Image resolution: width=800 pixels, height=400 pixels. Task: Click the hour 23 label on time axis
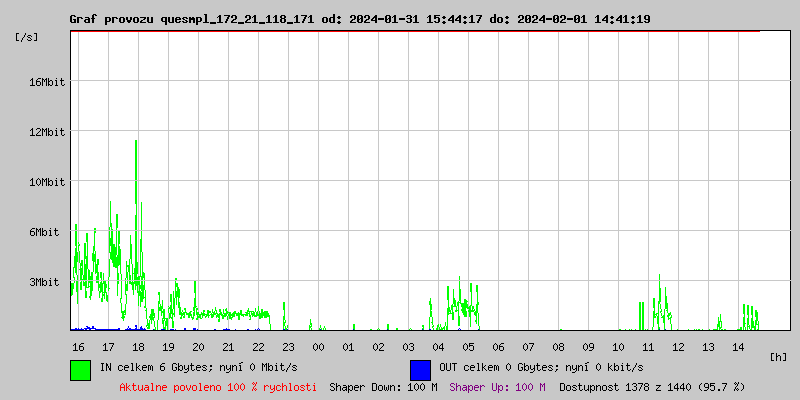[x=288, y=346]
